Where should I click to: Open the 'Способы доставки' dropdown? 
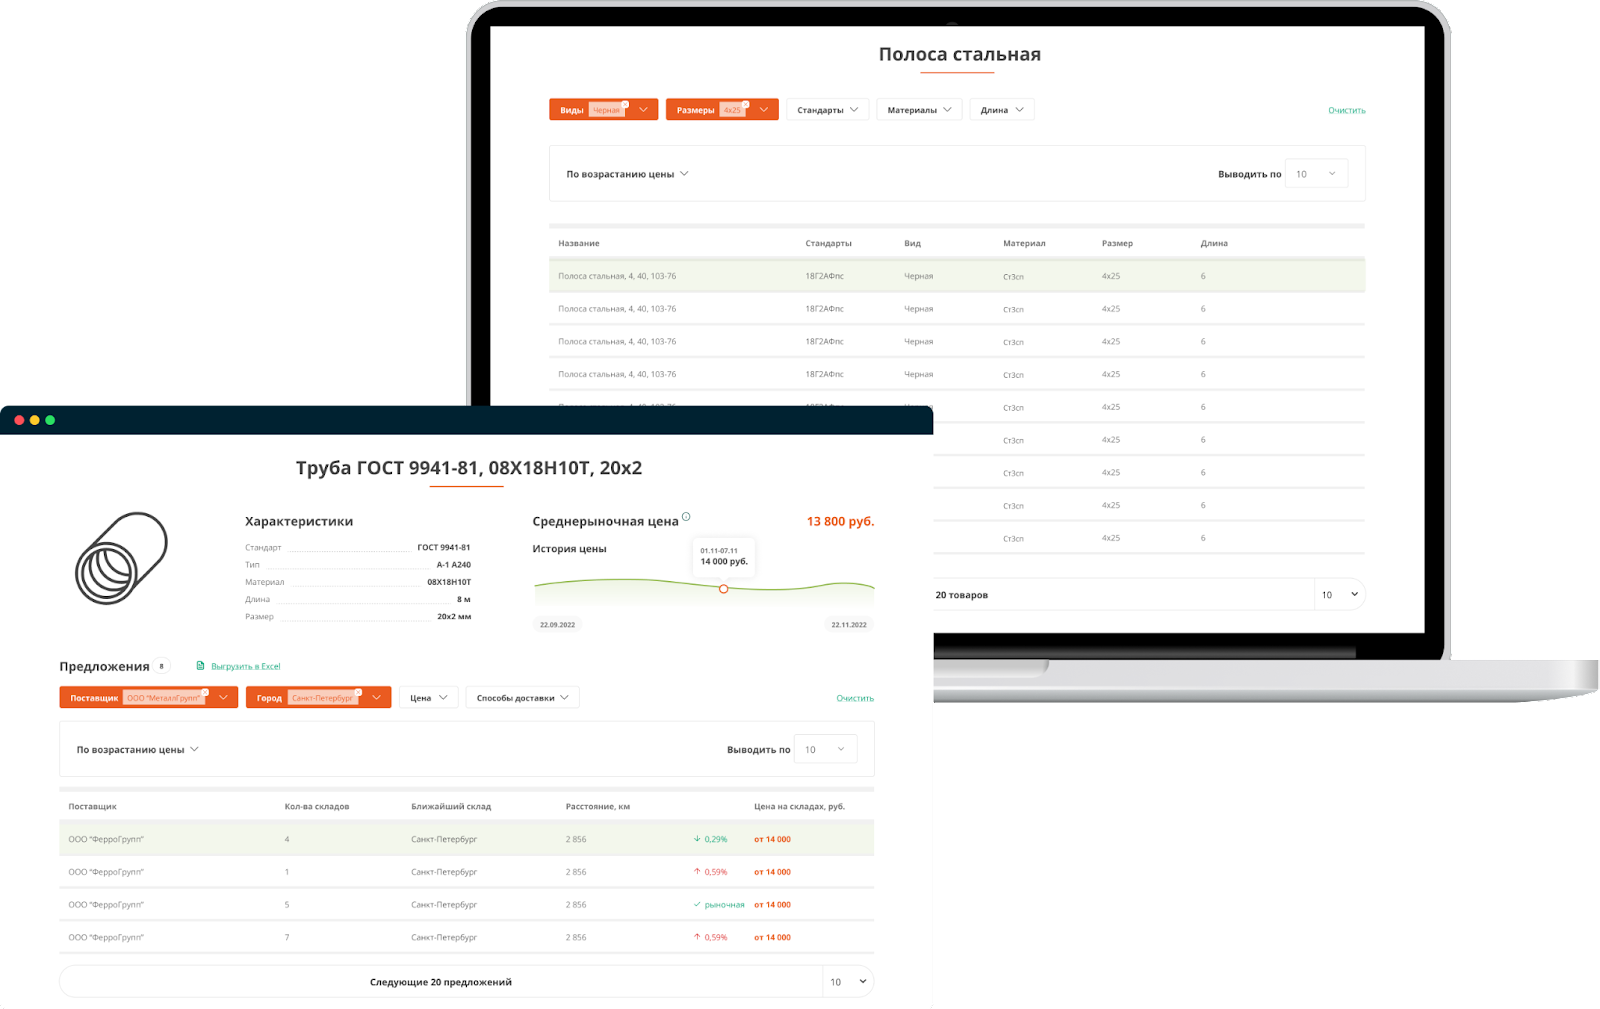point(522,698)
